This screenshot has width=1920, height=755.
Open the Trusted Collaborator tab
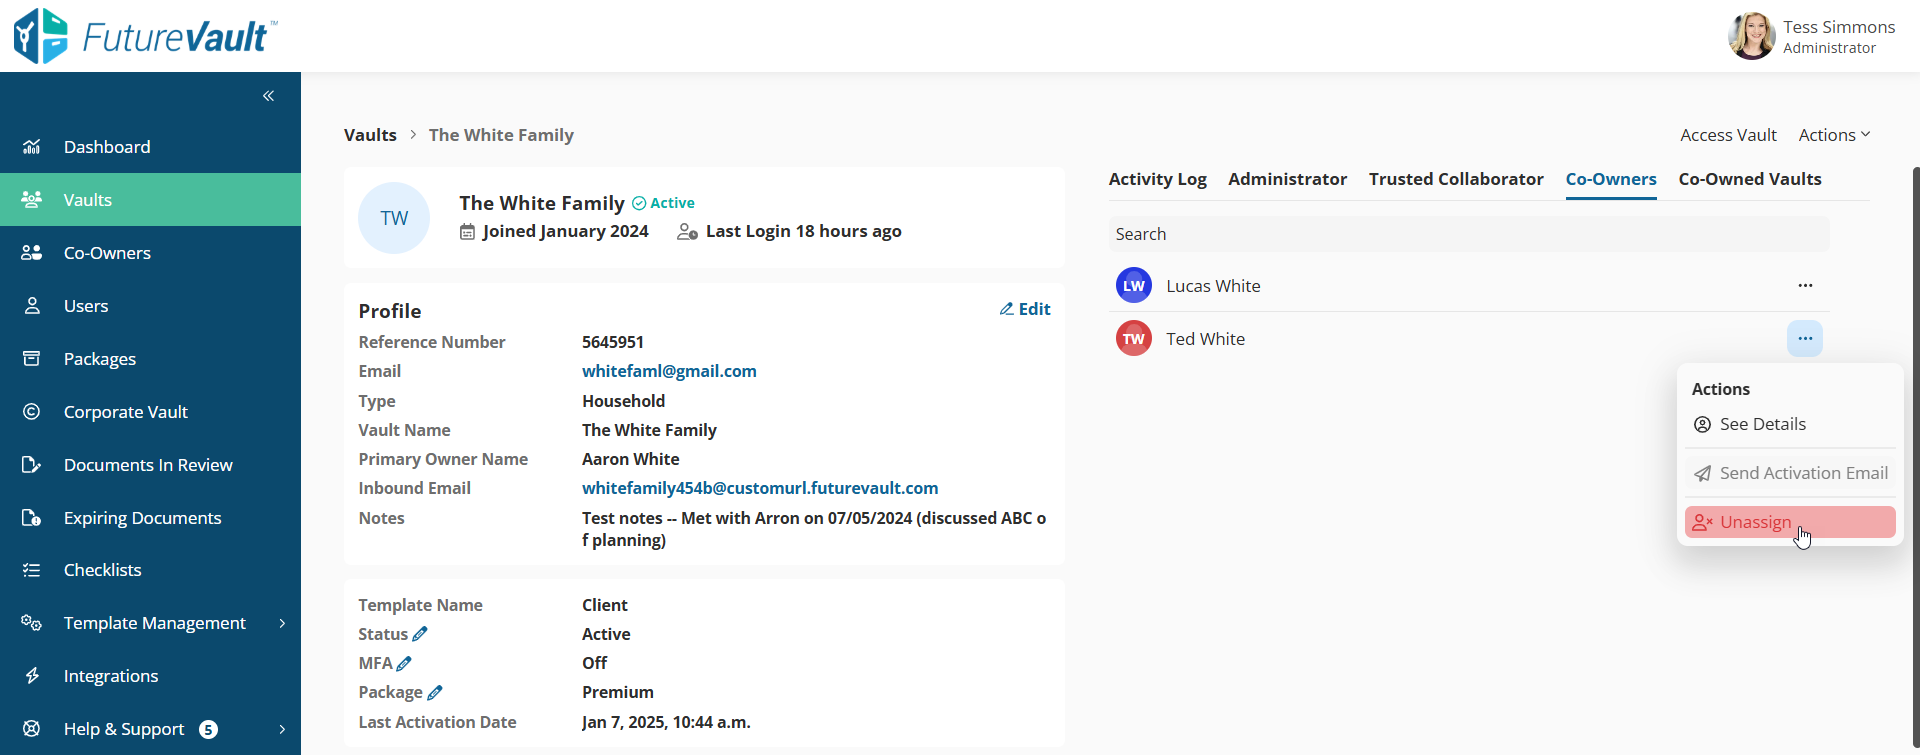click(x=1456, y=179)
